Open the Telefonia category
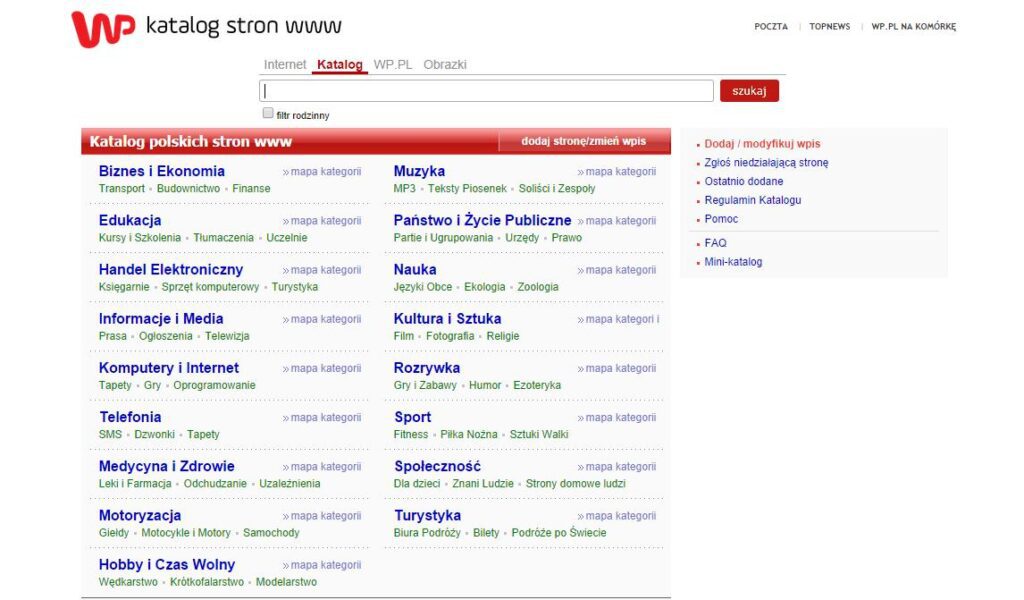This screenshot has height=600, width=1024. tap(130, 417)
